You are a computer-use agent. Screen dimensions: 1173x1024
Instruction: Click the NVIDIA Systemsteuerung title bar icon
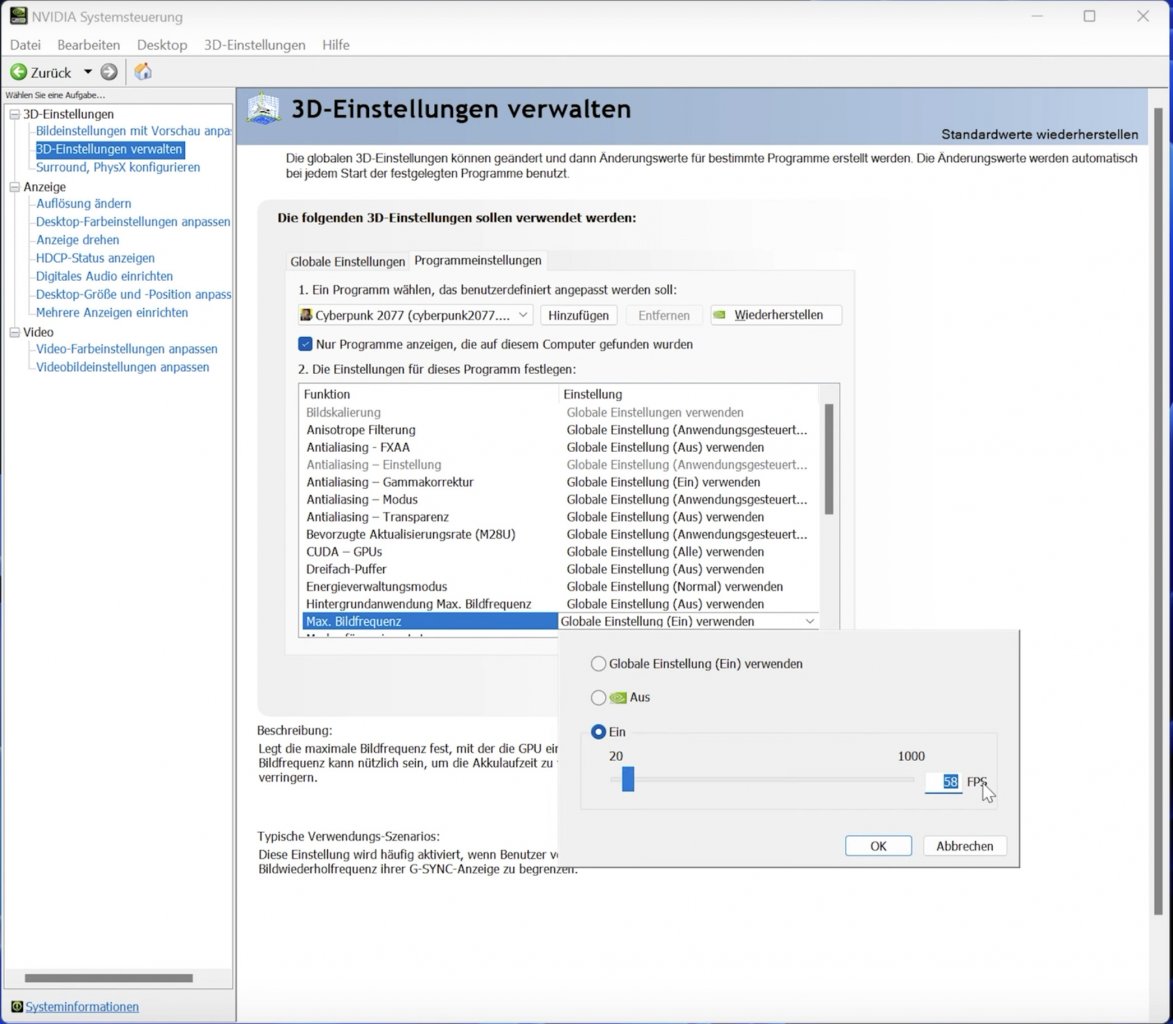click(18, 16)
